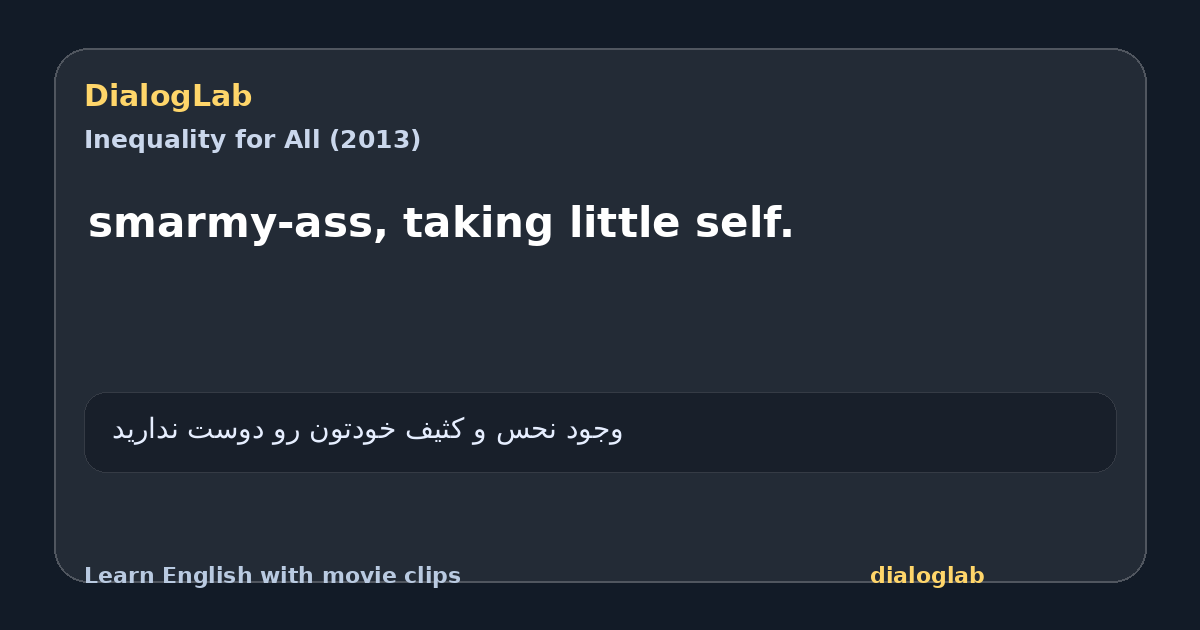Screen dimensions: 1200x630
Task: Open the Inequality for All (2013) movie title
Action: (x=252, y=140)
